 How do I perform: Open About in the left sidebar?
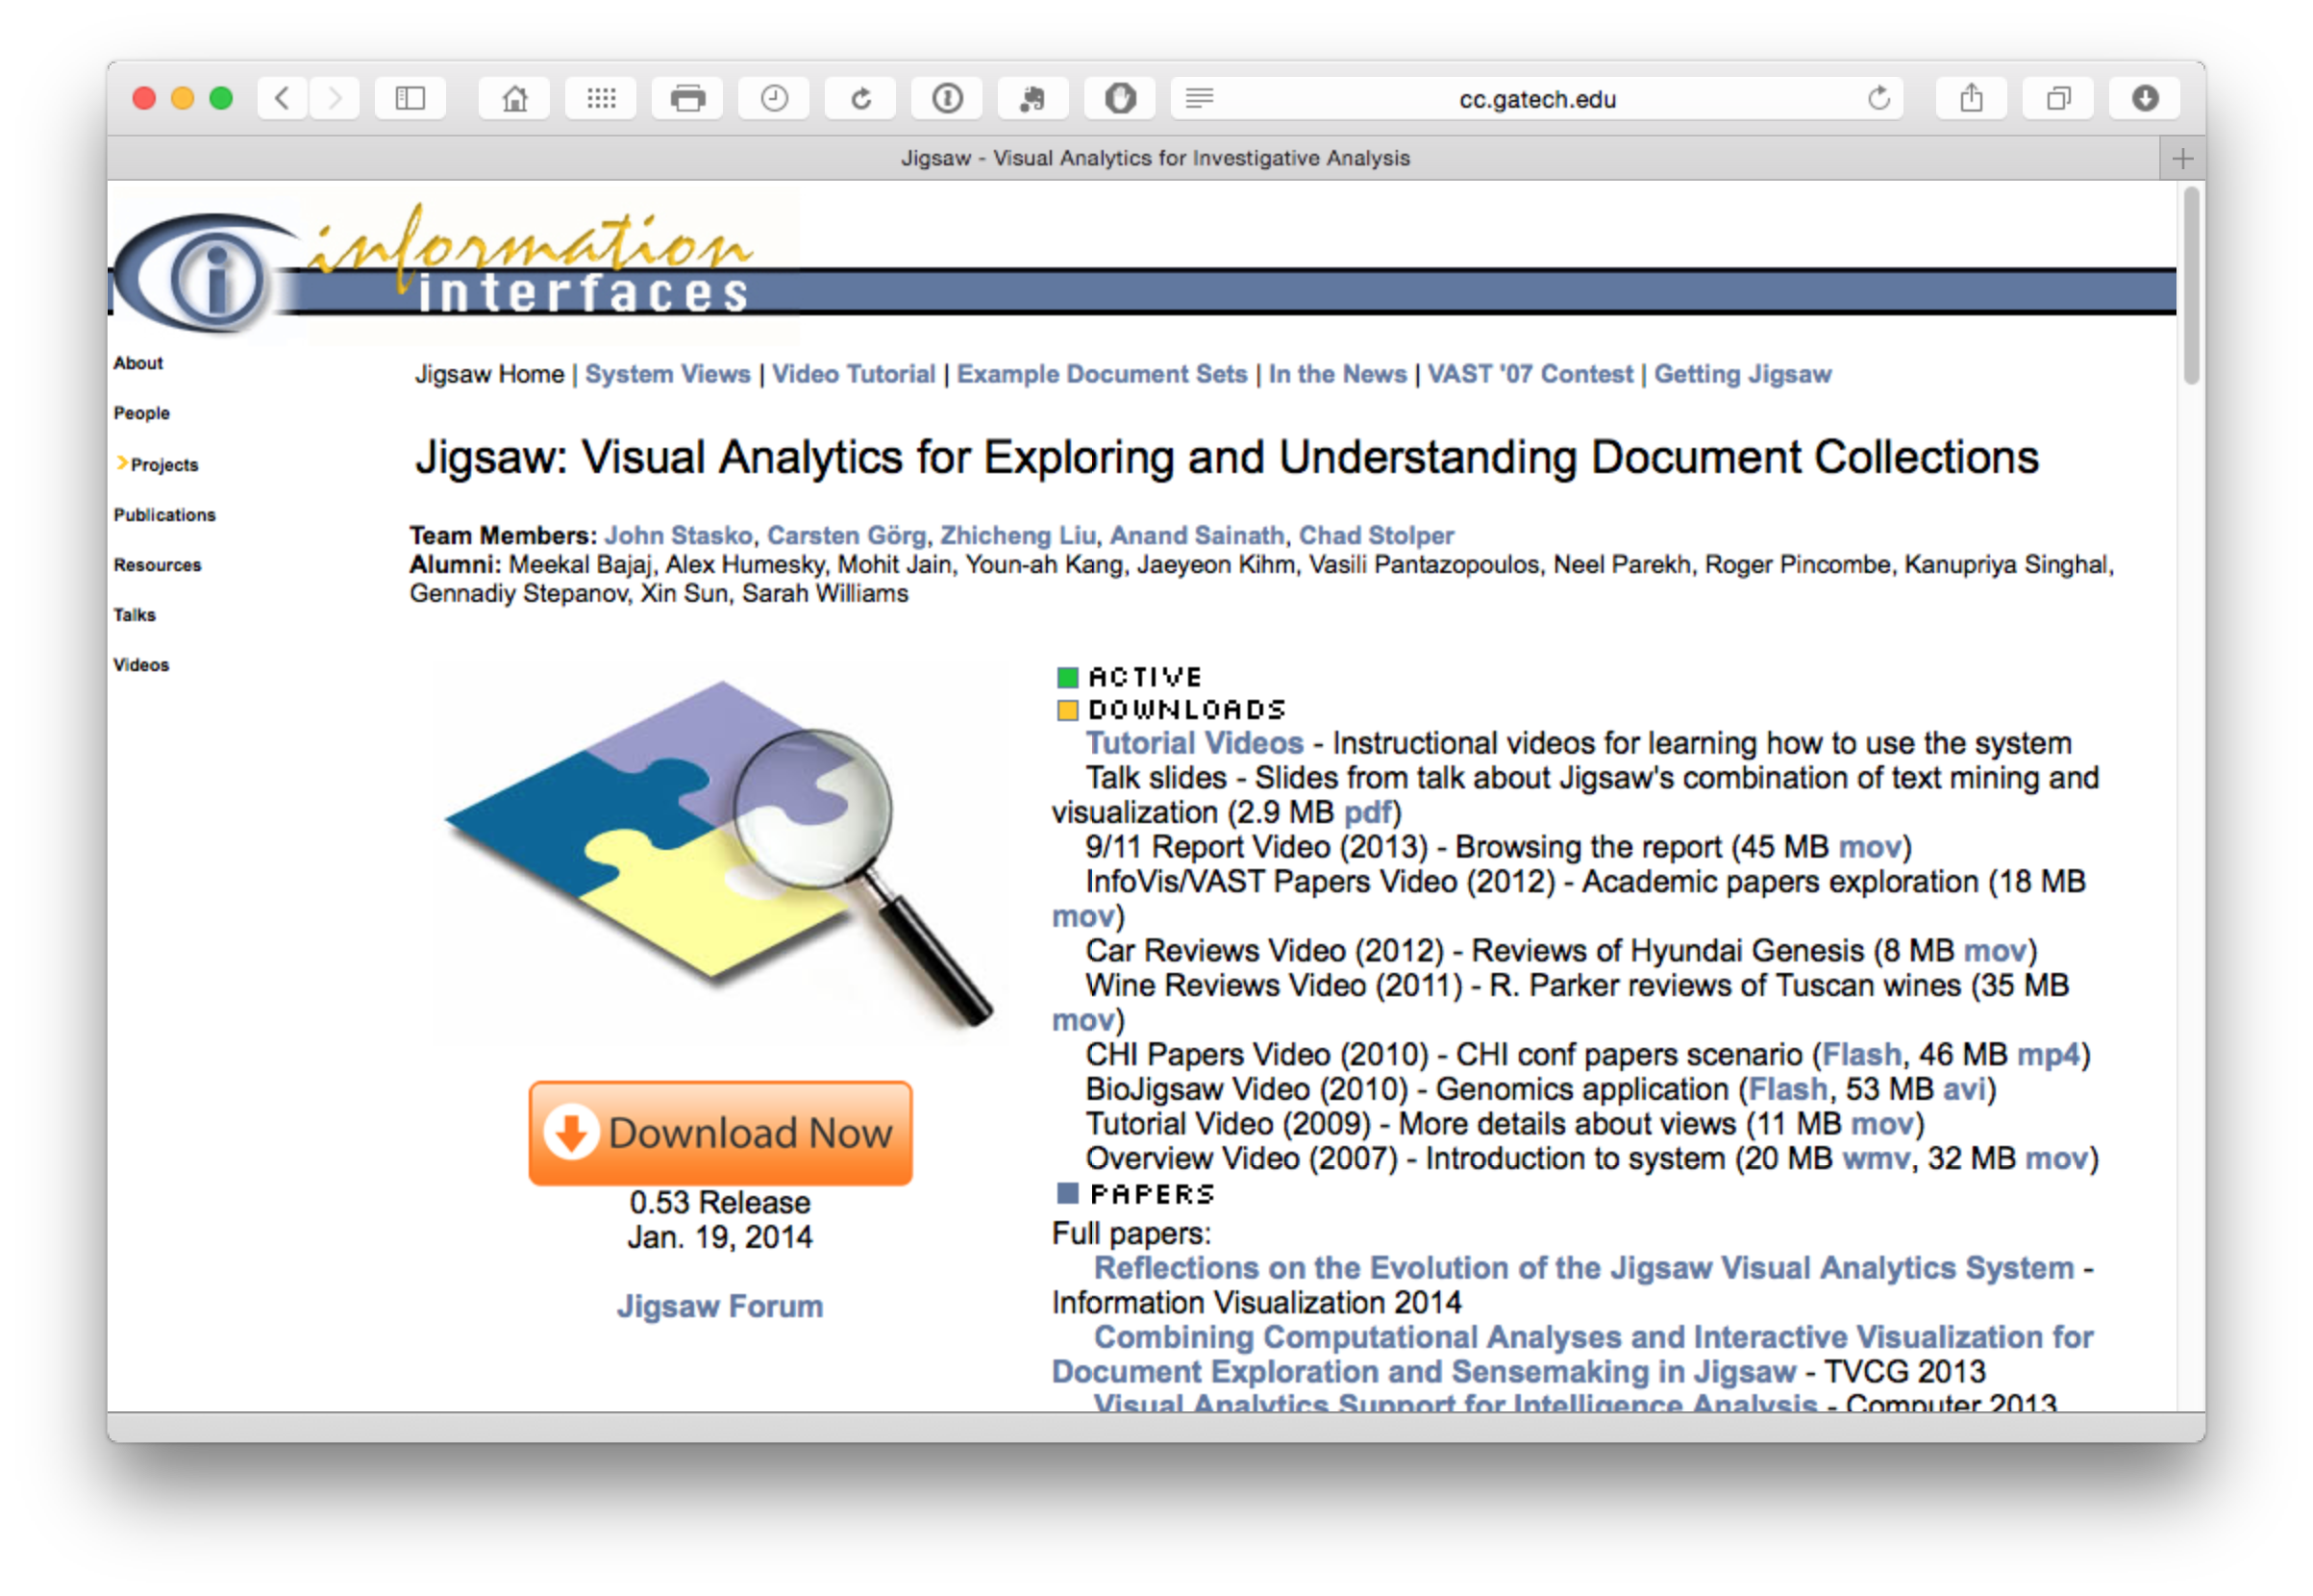click(138, 363)
